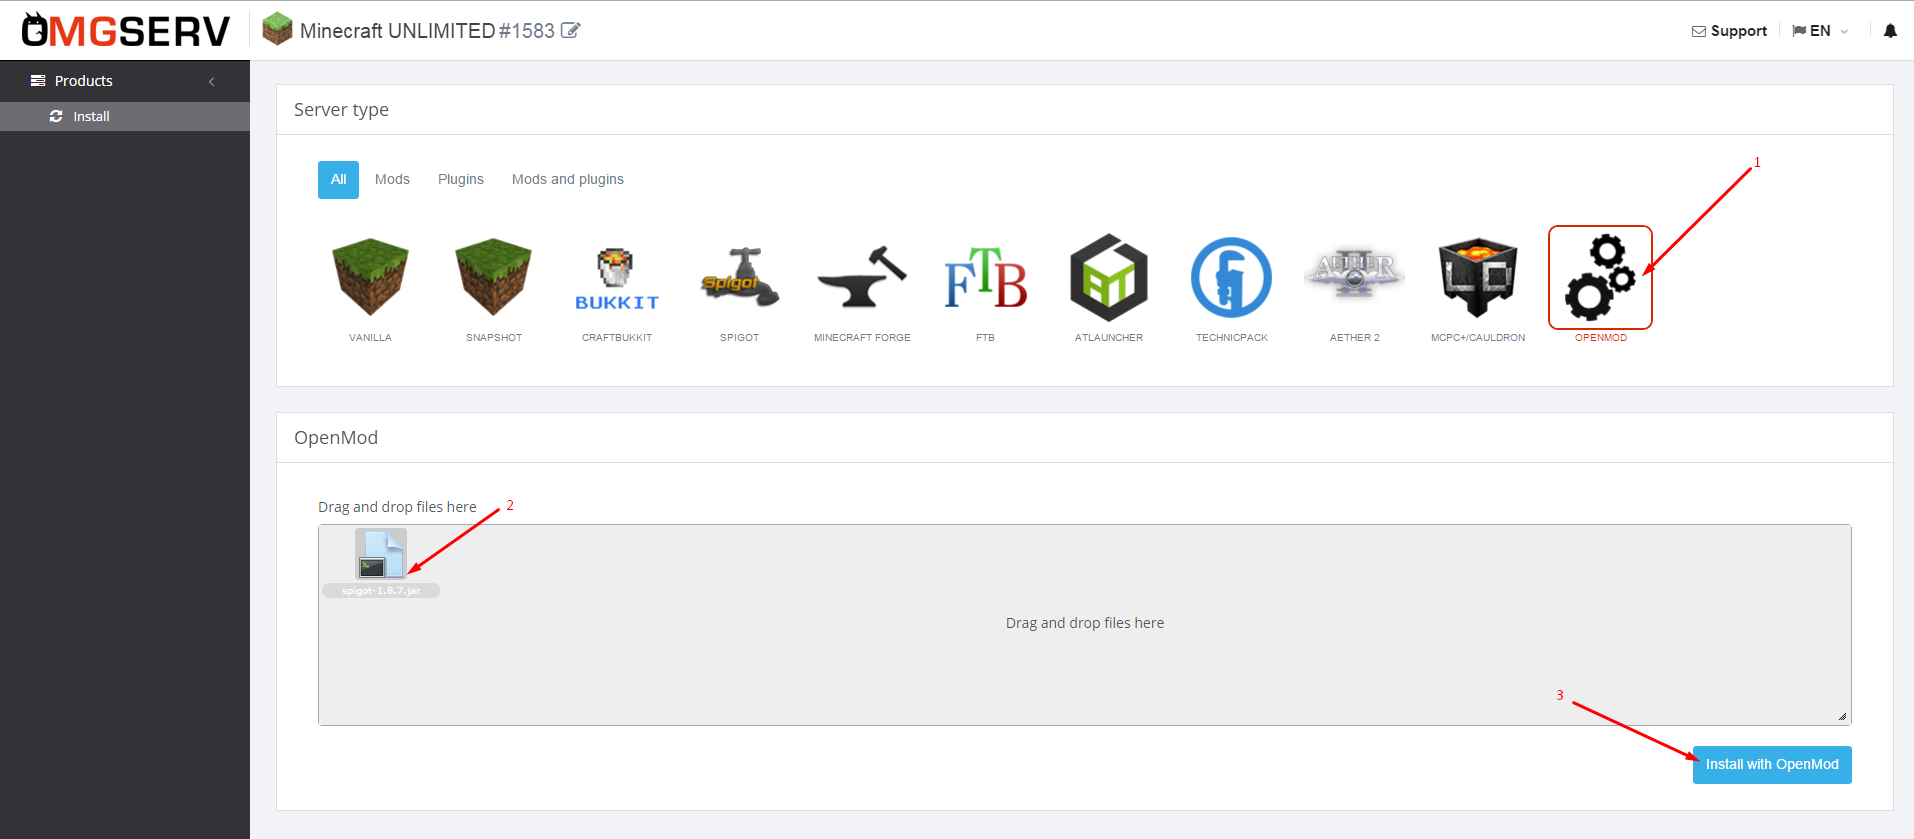Screen dimensions: 1914x839
Task: Show All server types tab
Action: [x=338, y=180]
